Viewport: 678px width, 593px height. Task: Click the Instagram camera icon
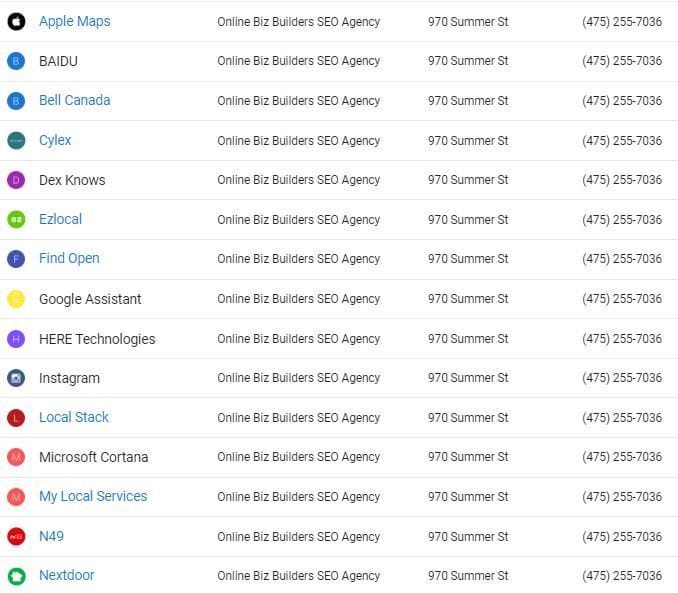(16, 378)
